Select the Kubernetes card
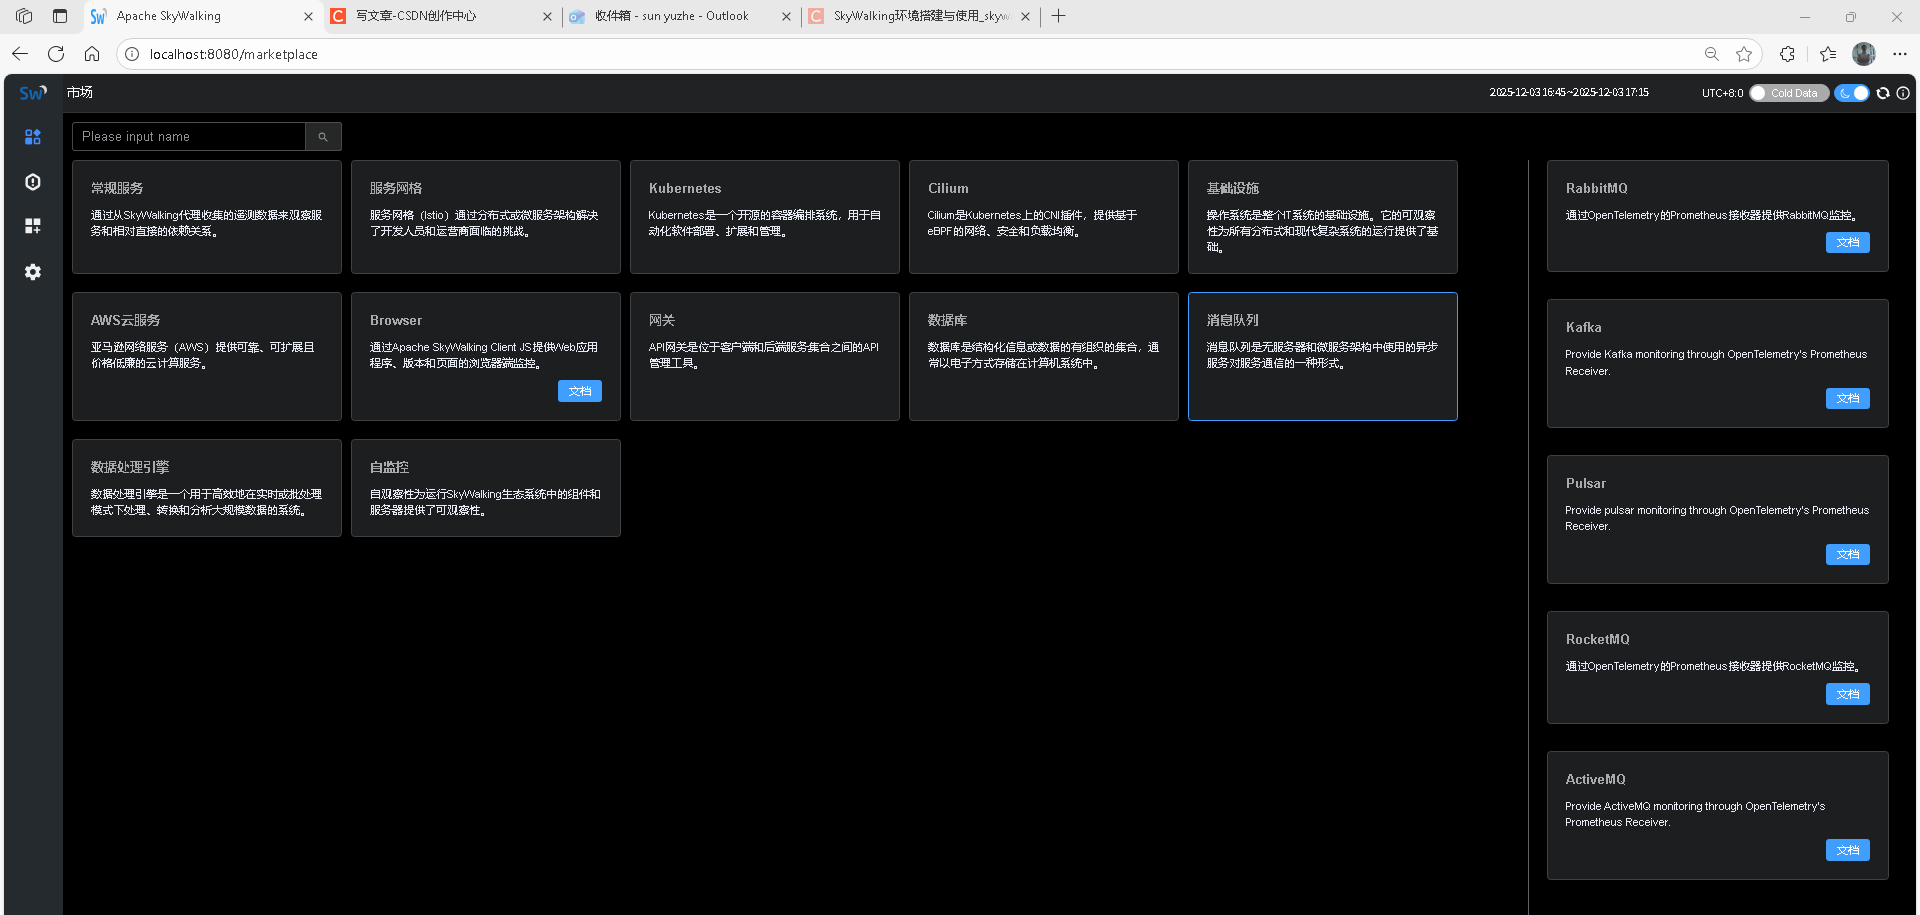Image resolution: width=1920 pixels, height=915 pixels. [765, 217]
